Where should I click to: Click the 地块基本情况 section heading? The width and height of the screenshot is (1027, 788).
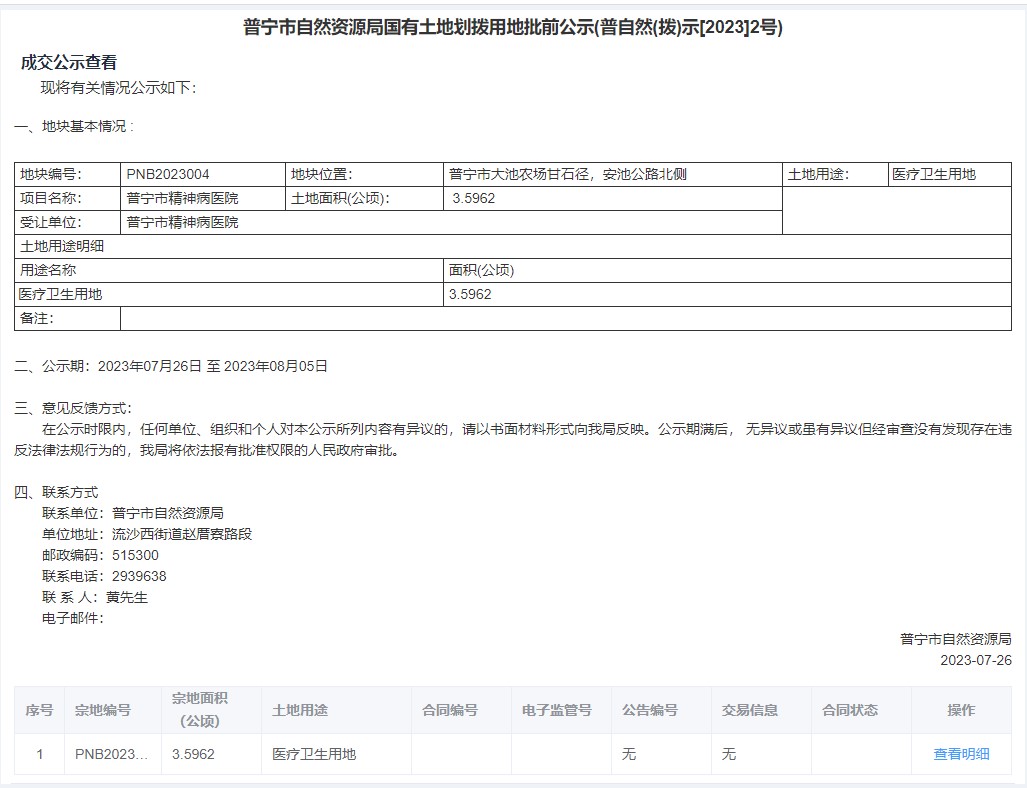pos(74,126)
